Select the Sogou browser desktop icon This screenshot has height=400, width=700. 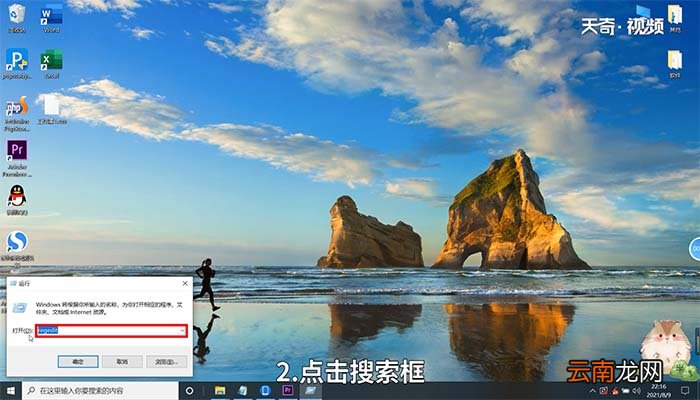point(17,248)
